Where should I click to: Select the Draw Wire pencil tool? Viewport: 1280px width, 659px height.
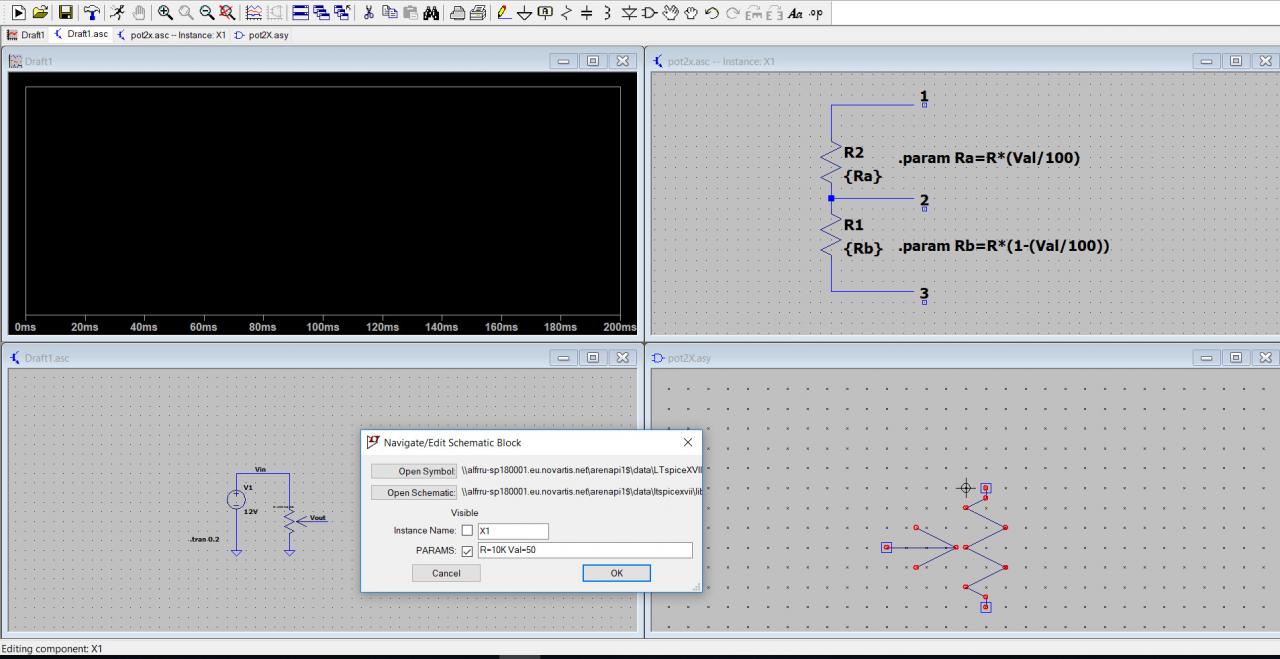click(504, 13)
